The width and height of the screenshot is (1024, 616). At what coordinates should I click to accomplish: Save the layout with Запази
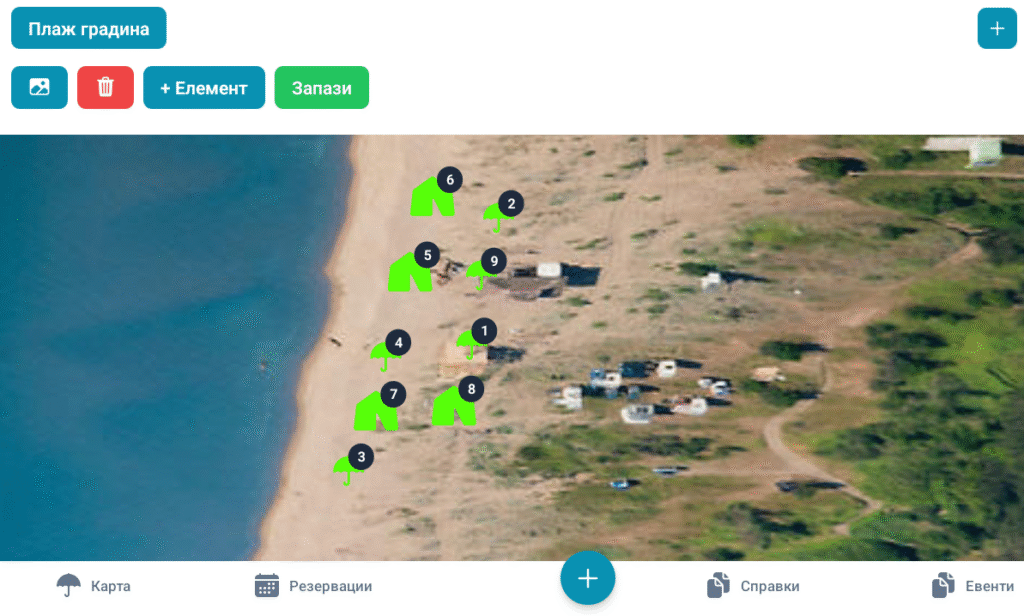click(x=321, y=87)
